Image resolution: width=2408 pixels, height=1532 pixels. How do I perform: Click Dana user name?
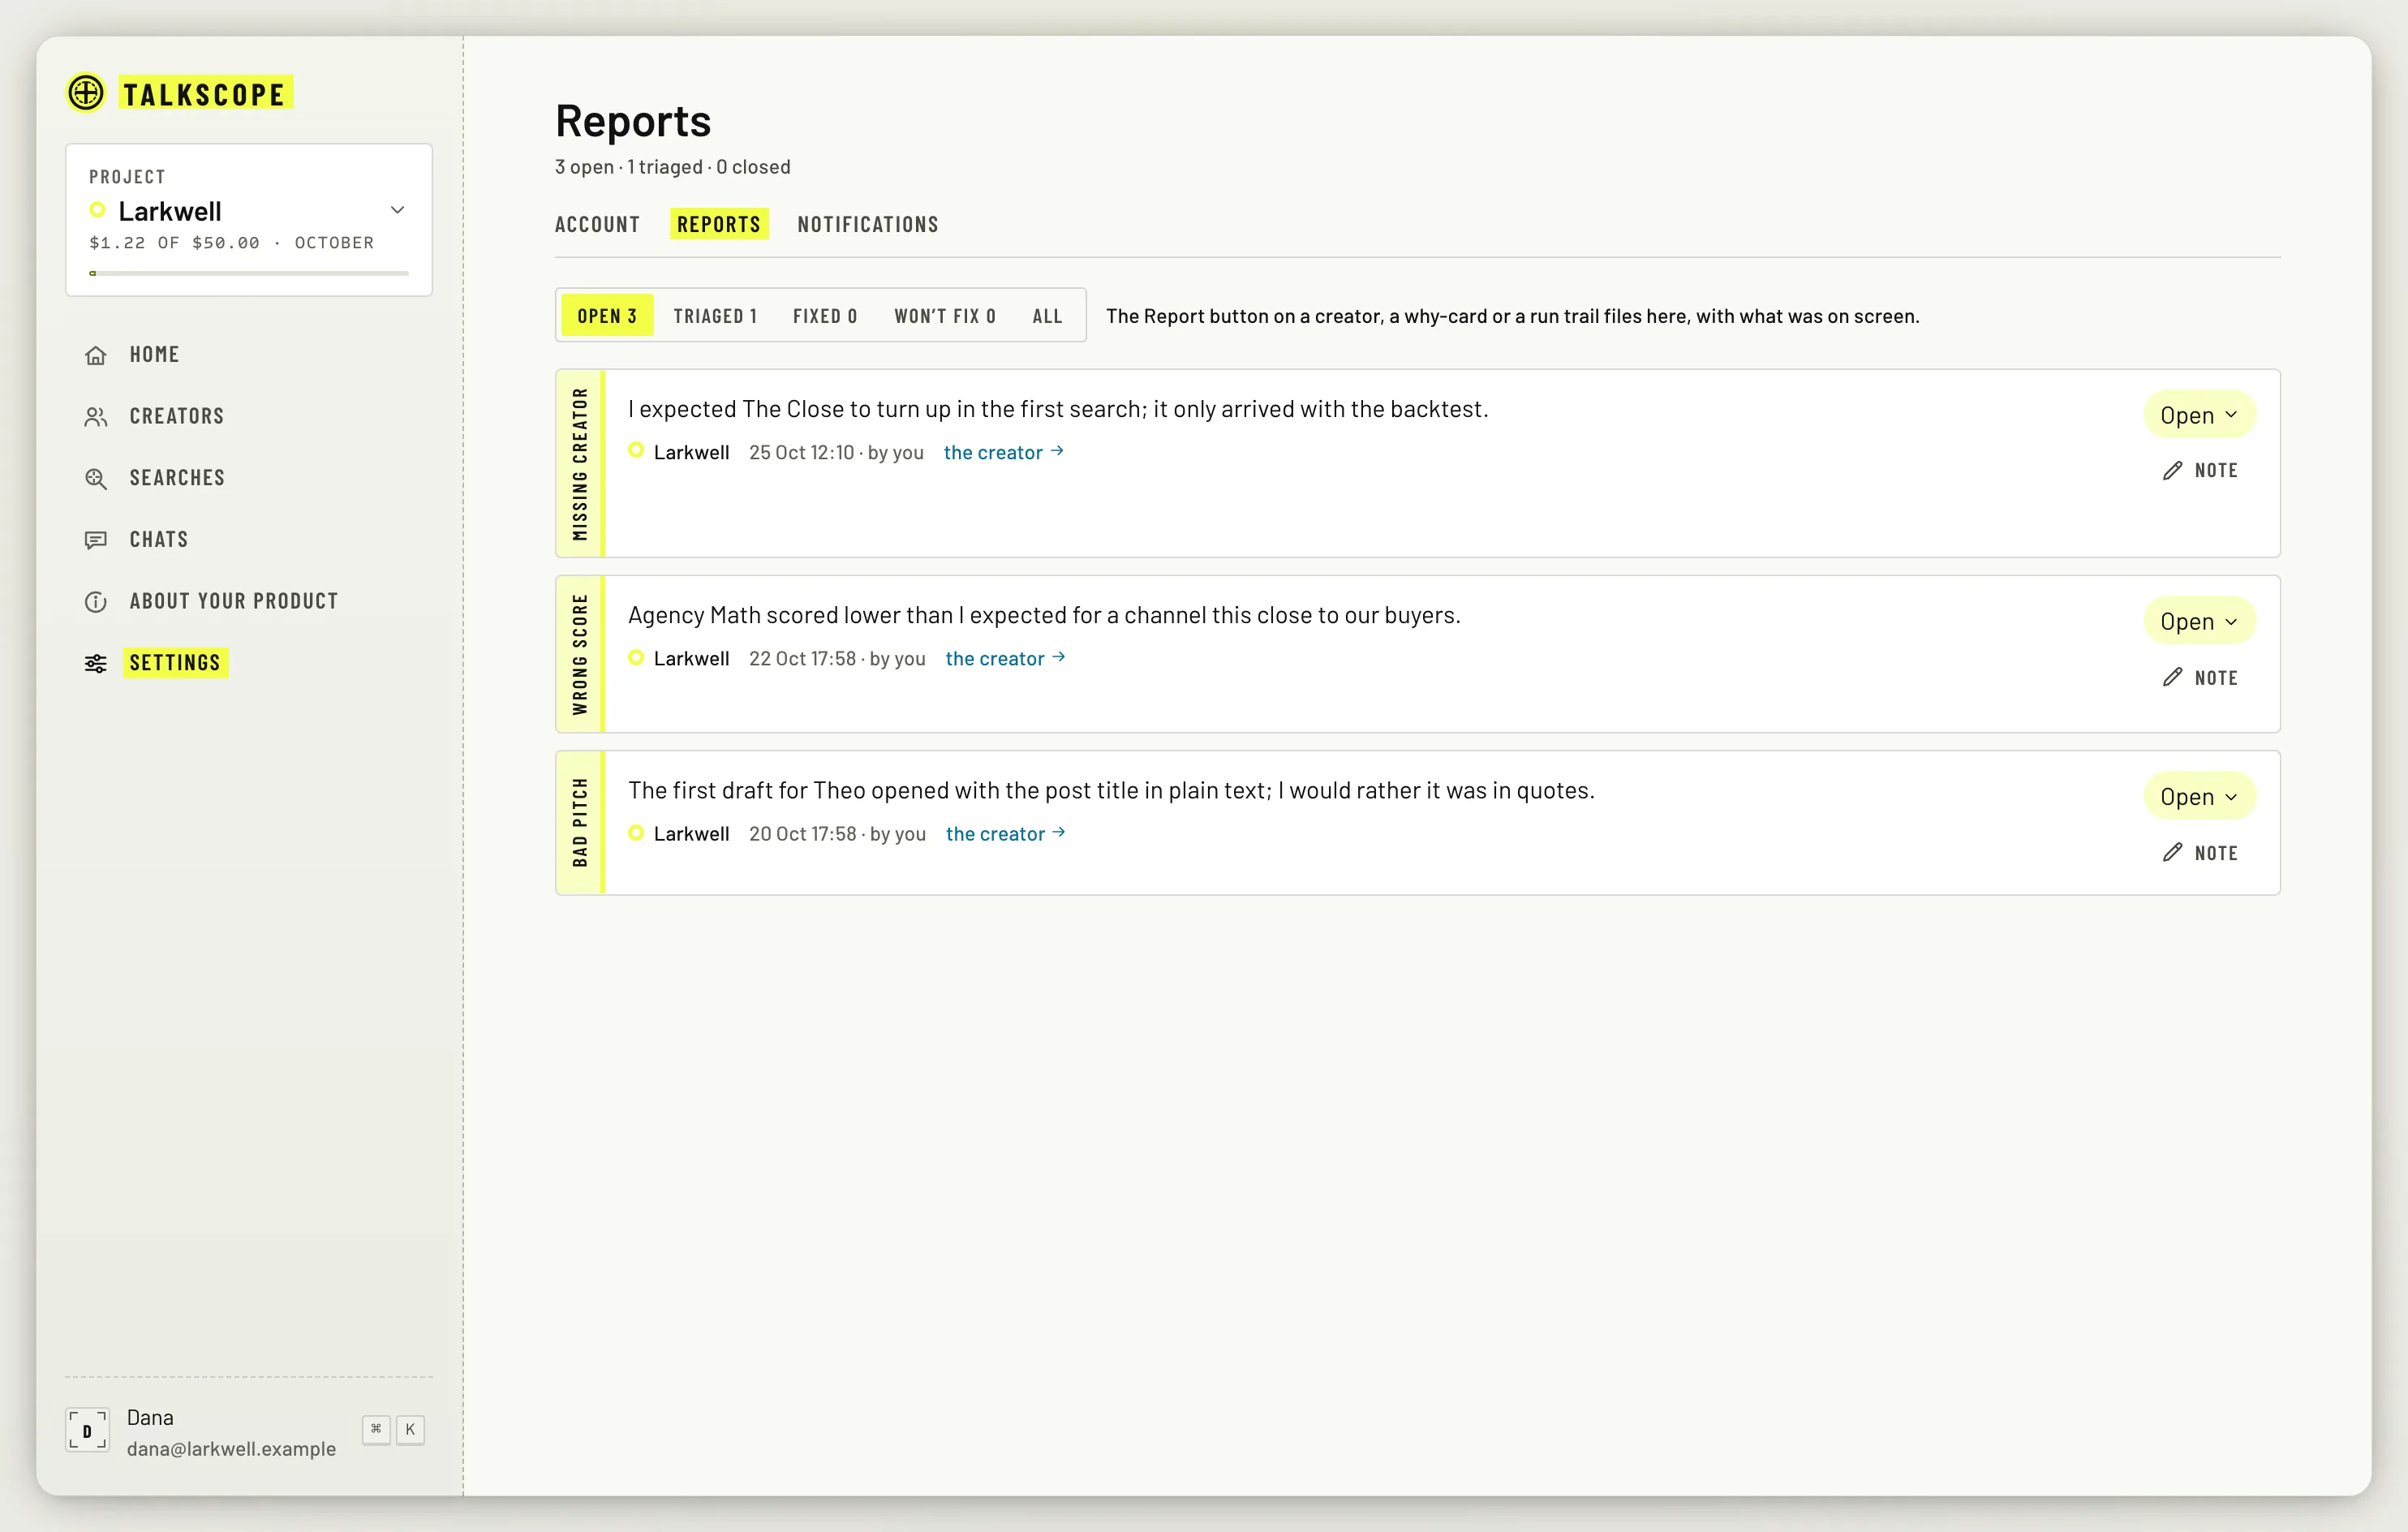pyautogui.click(x=150, y=1417)
